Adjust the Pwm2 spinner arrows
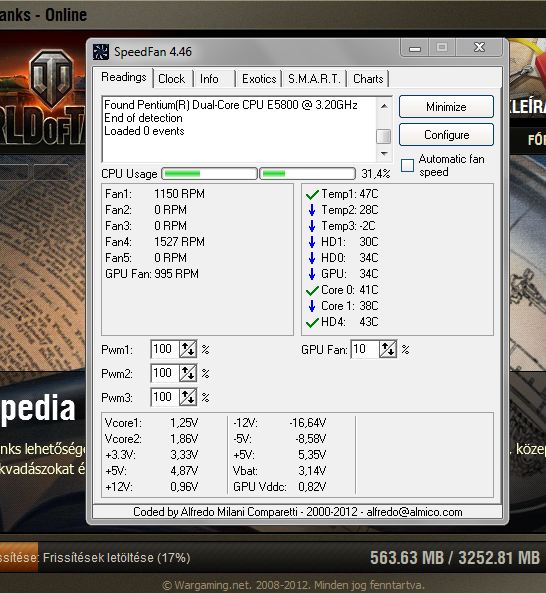The height and width of the screenshot is (593, 546). [x=188, y=373]
